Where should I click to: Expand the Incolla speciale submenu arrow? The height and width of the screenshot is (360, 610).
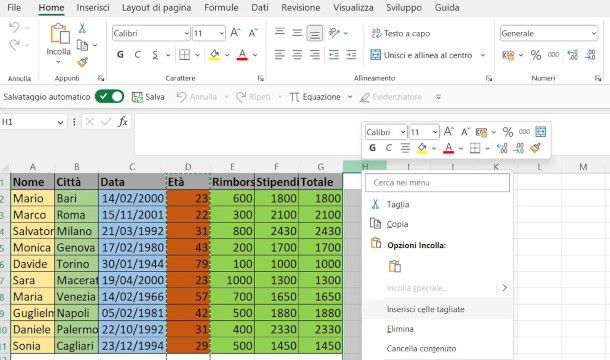[x=505, y=288]
